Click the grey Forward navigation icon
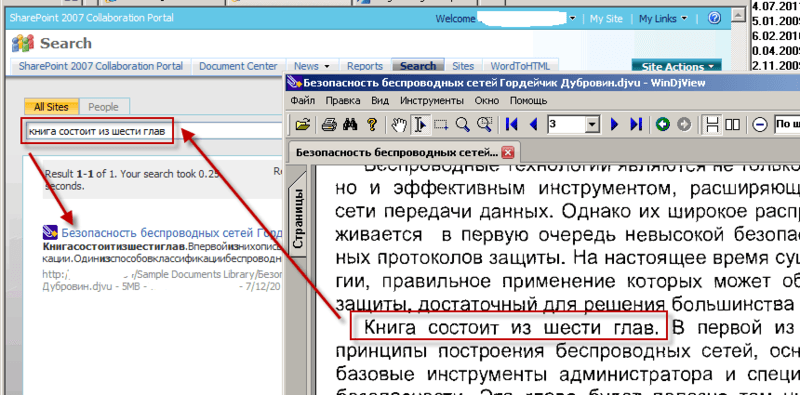Viewport: 800px width, 395px height. [x=684, y=124]
